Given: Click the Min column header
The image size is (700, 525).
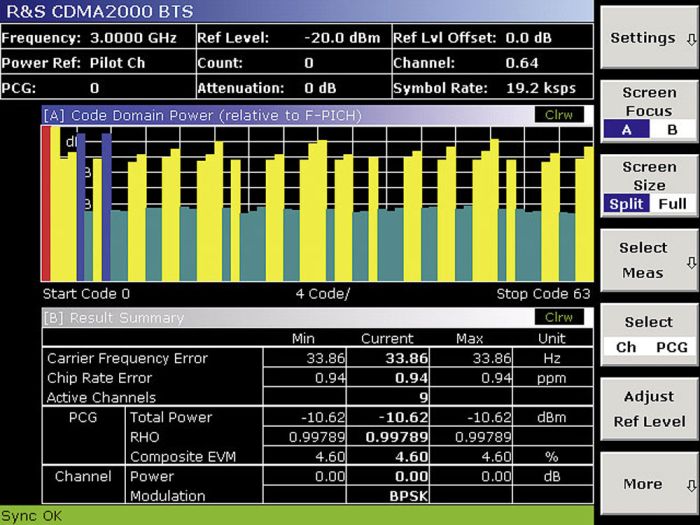Looking at the screenshot, I should tap(303, 338).
